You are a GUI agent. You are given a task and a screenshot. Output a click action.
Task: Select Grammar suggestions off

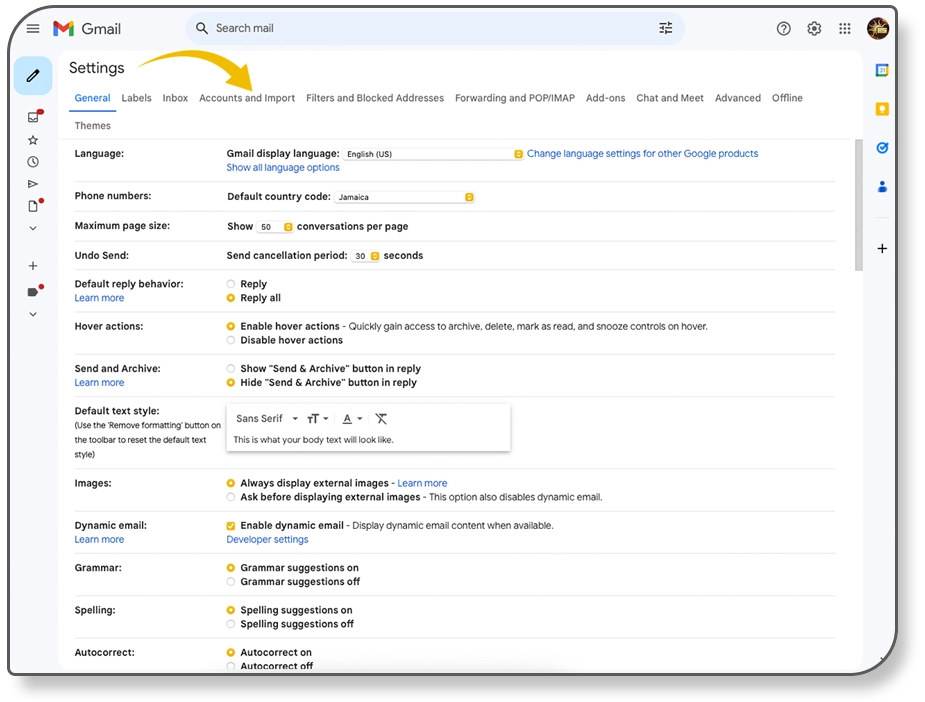[231, 582]
